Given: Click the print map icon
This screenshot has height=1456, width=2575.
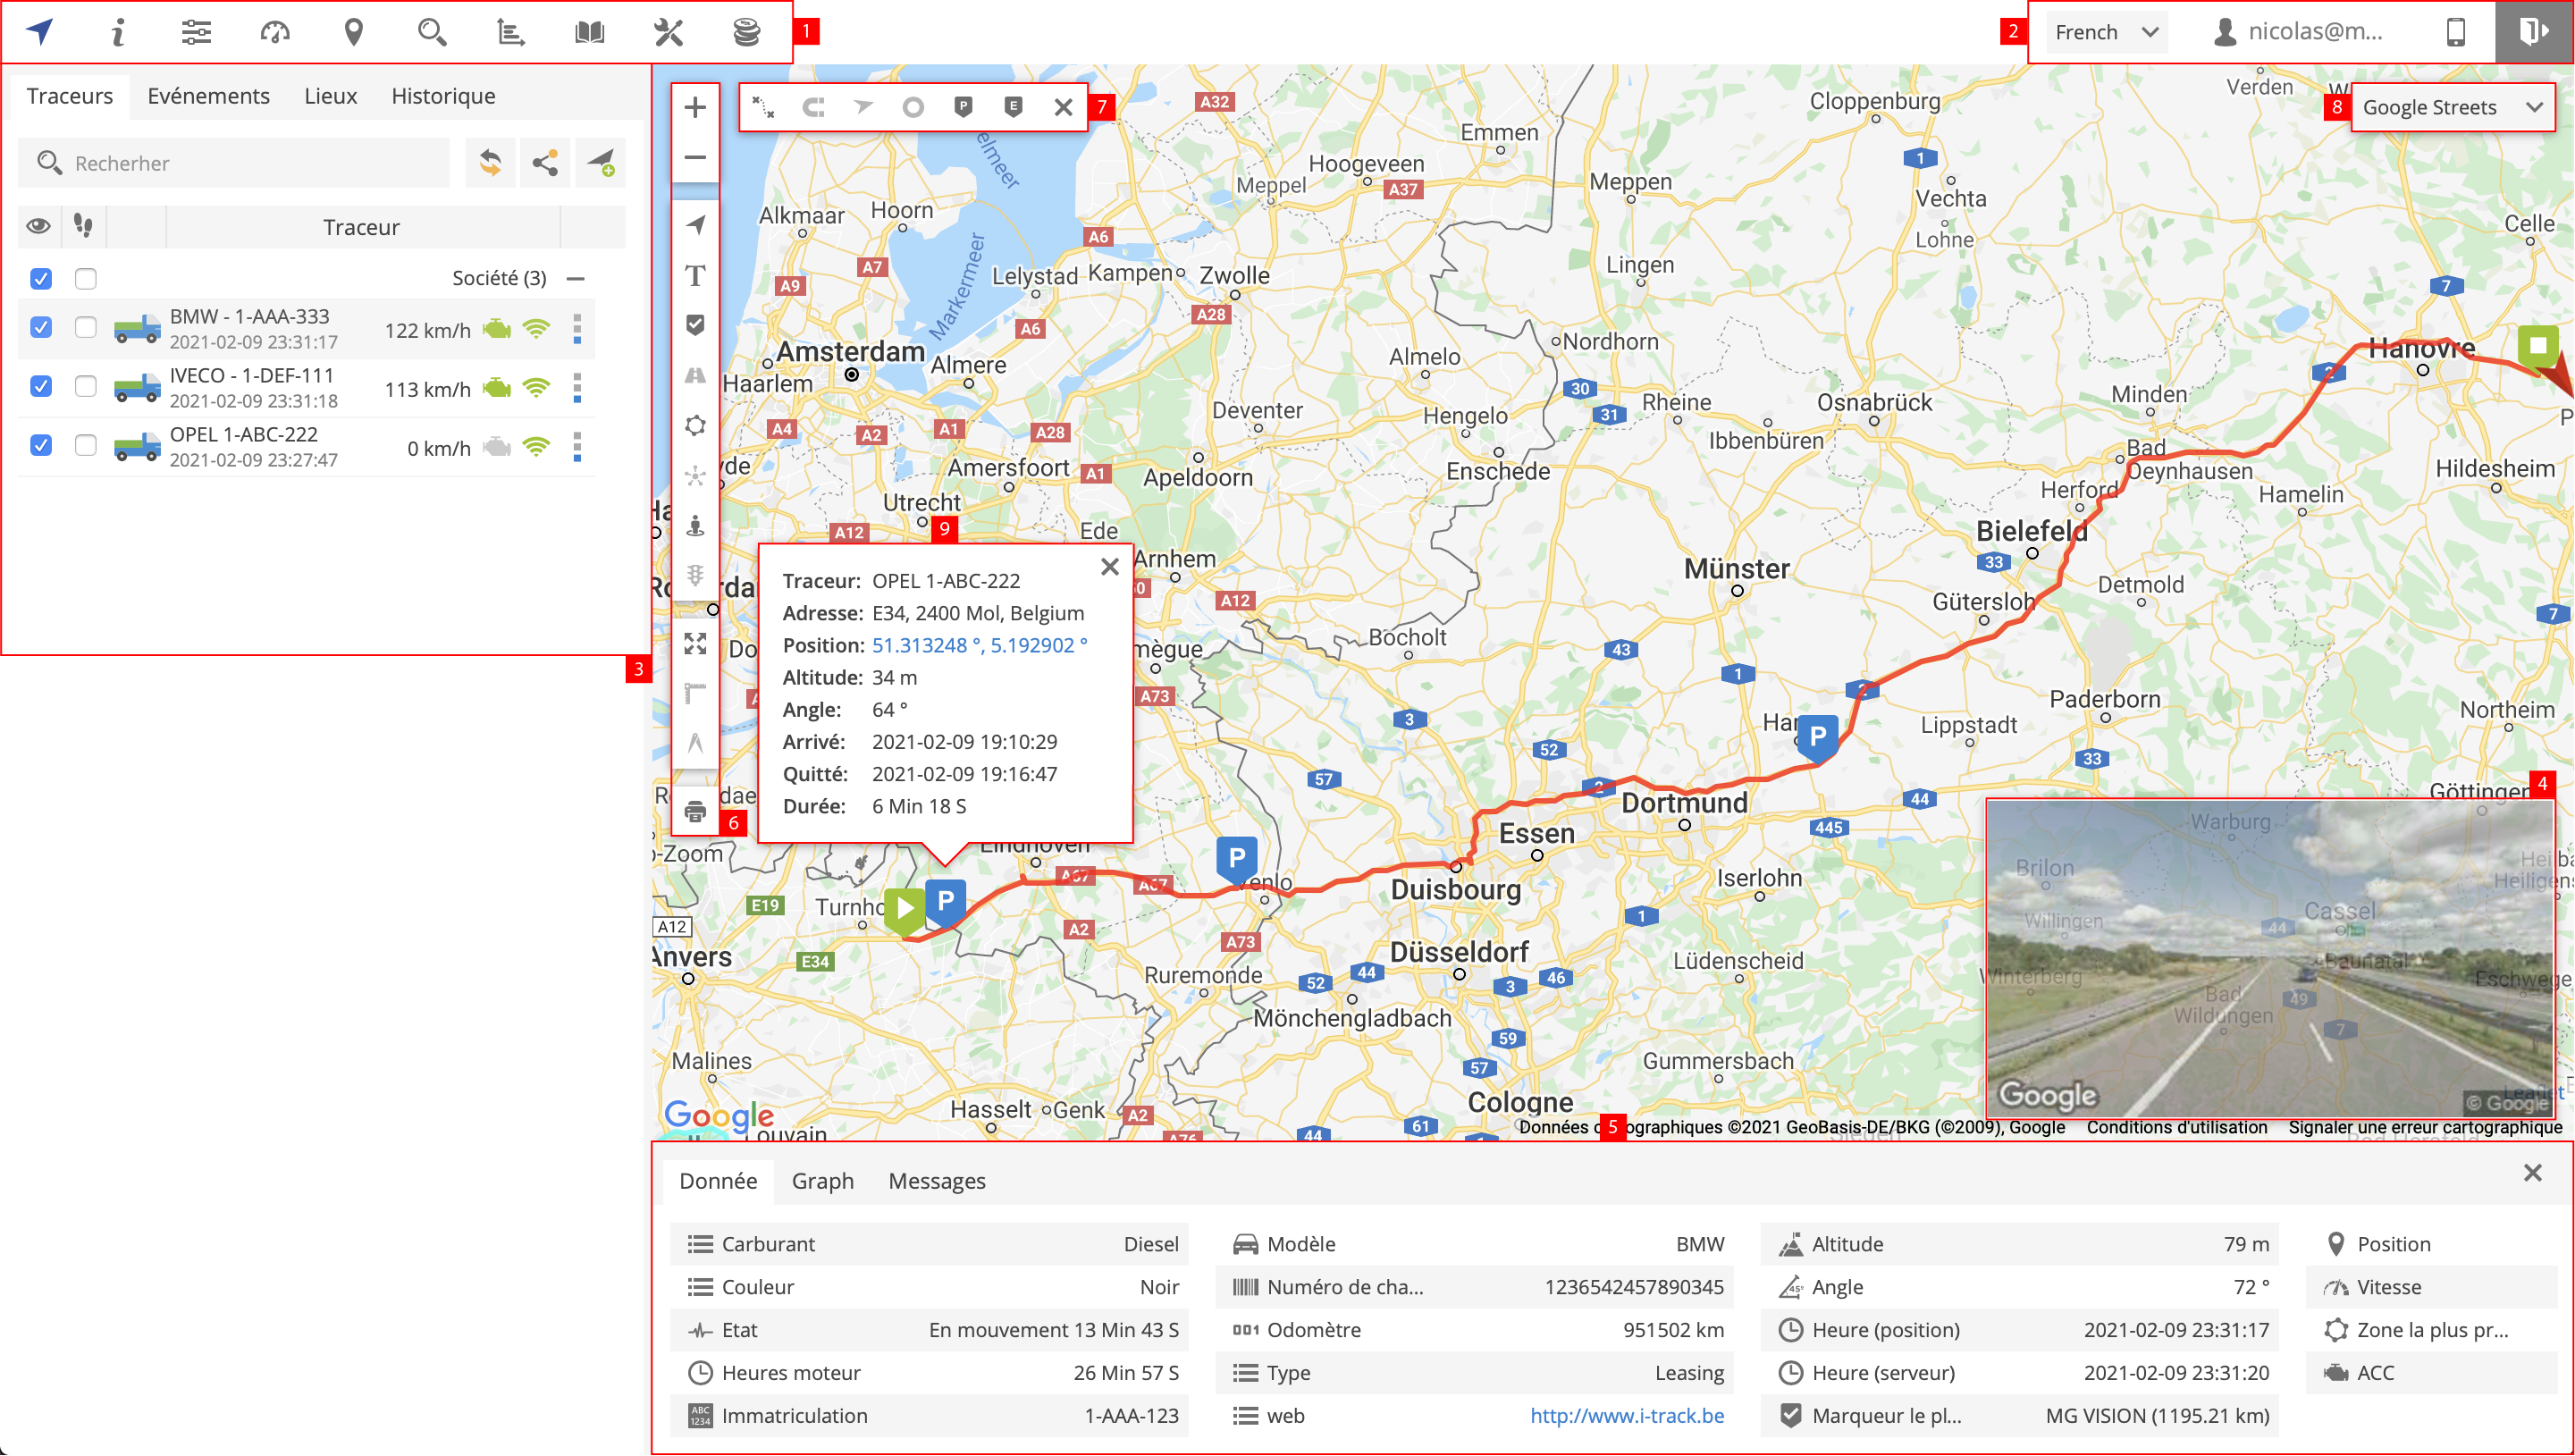Looking at the screenshot, I should point(695,811).
